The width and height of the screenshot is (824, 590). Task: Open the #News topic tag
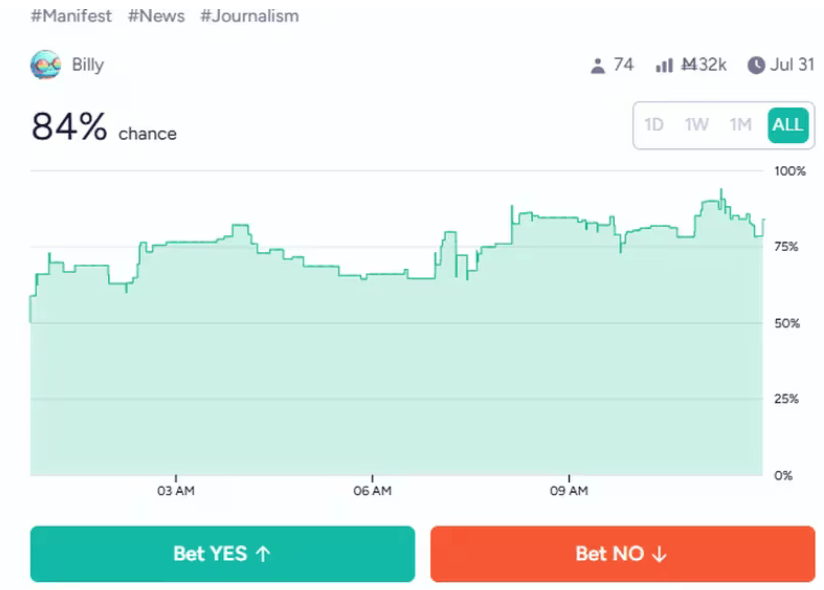tap(156, 16)
